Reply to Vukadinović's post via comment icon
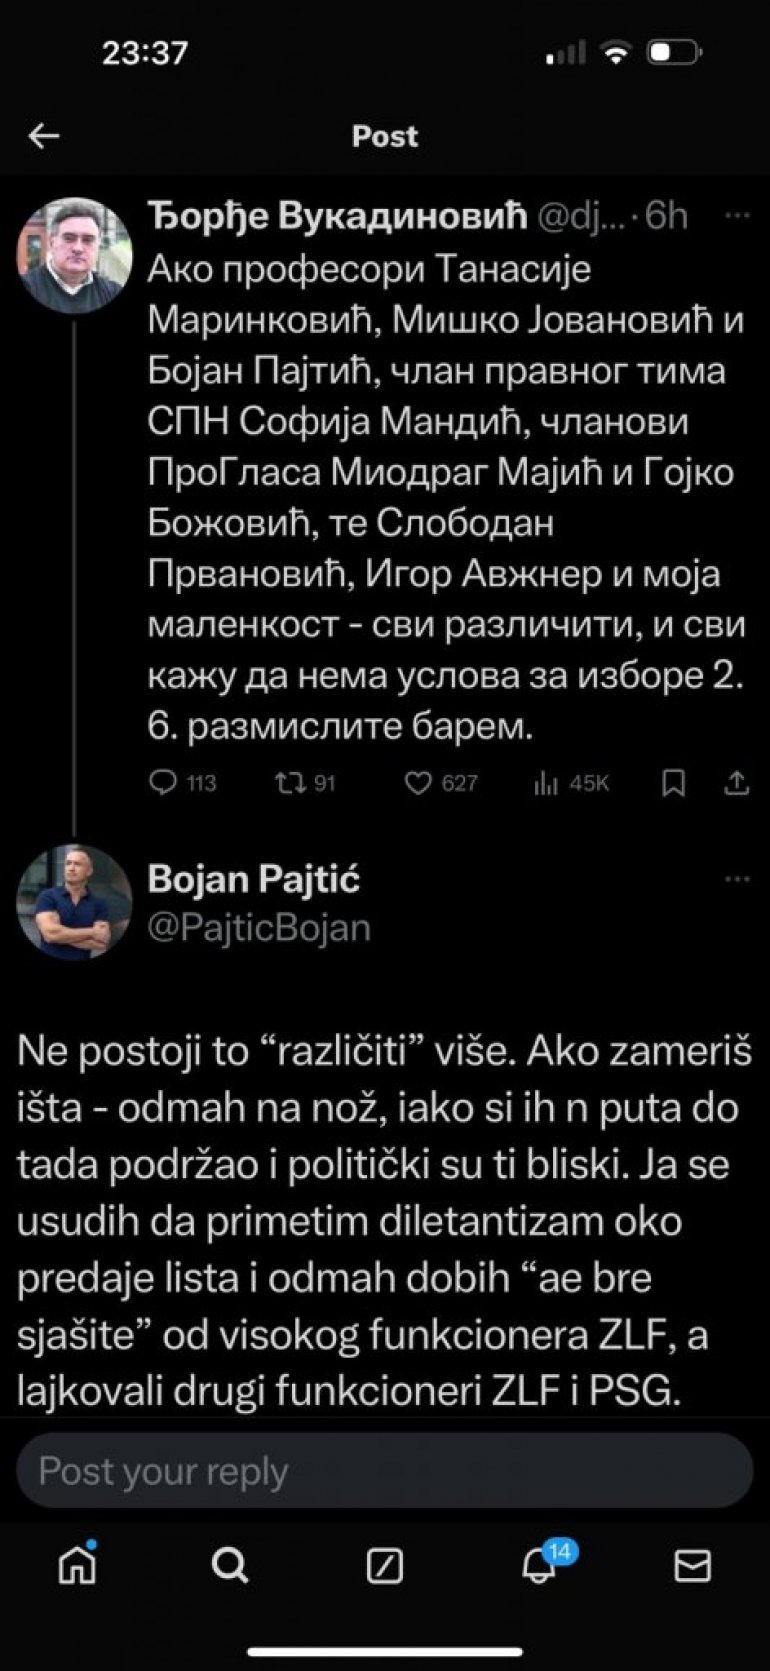Image resolution: width=770 pixels, height=1671 pixels. pos(163,782)
